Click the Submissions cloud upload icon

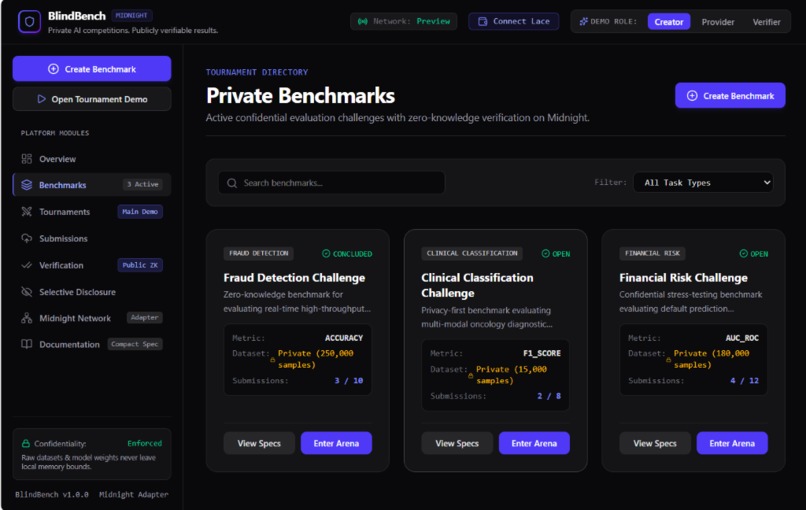(x=27, y=239)
